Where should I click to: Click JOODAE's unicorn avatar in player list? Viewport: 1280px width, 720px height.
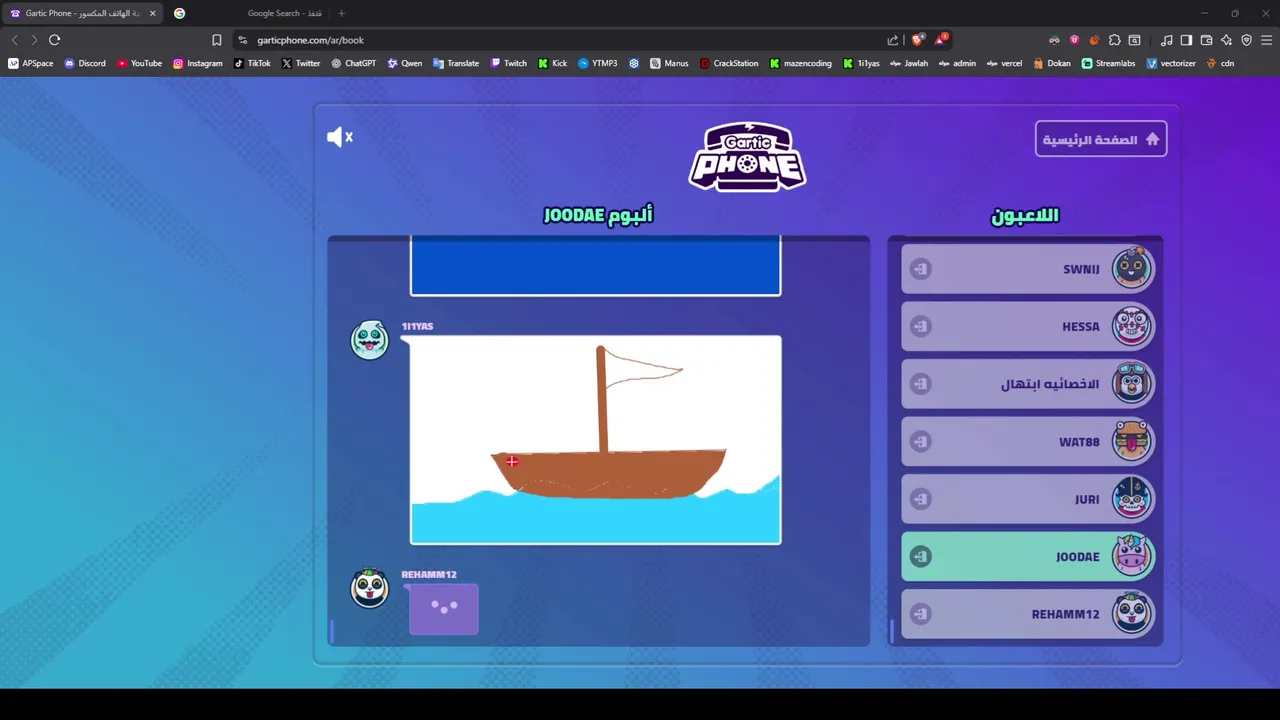click(x=1132, y=556)
